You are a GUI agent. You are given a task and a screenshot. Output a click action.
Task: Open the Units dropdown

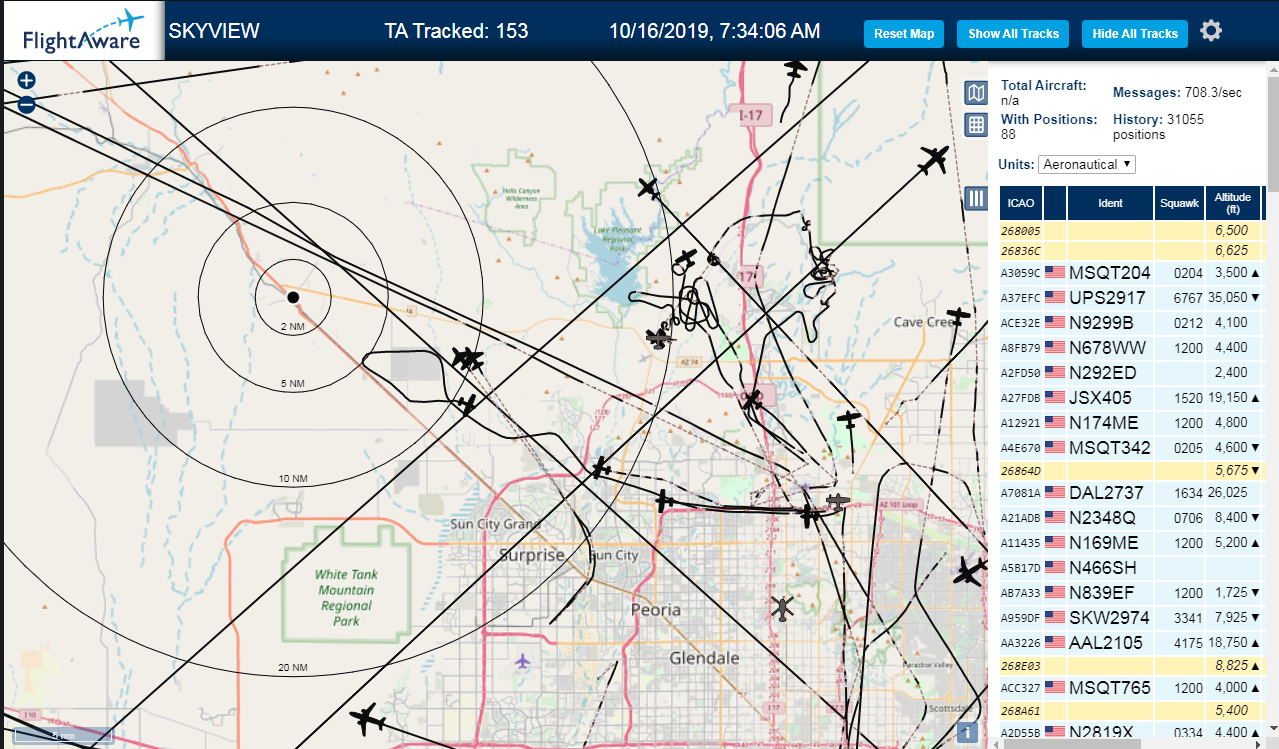coord(1087,164)
